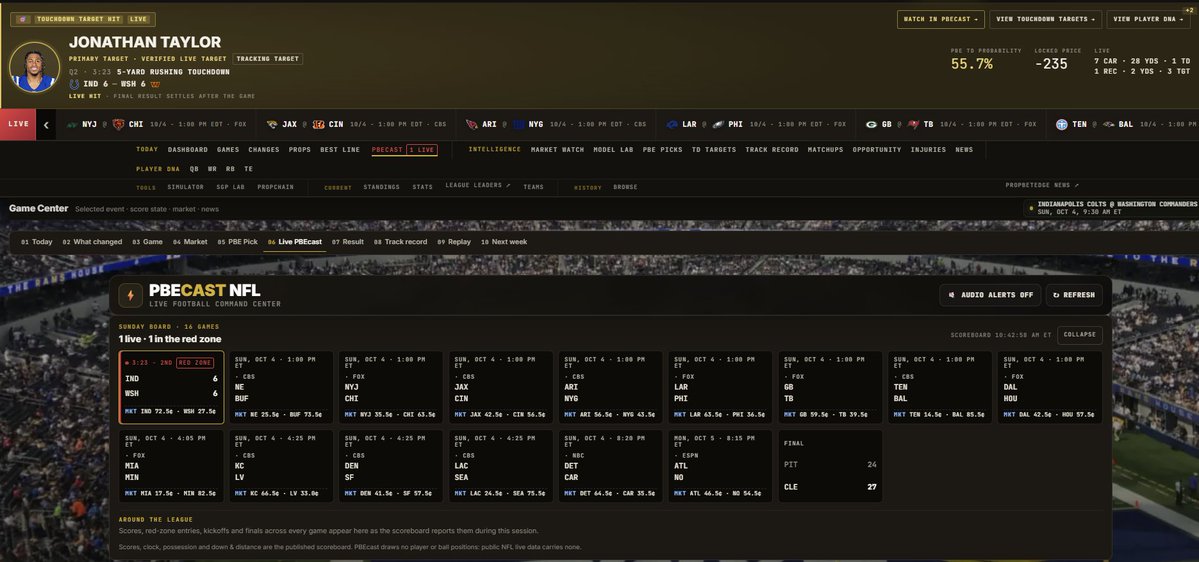This screenshot has height=562, width=1199.
Task: Click the Giants logo next to NYG
Action: [x=519, y=125]
